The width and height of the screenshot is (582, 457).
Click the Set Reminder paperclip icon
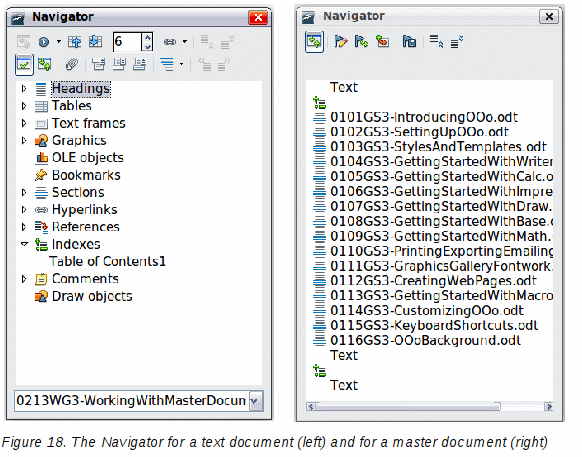(x=72, y=65)
